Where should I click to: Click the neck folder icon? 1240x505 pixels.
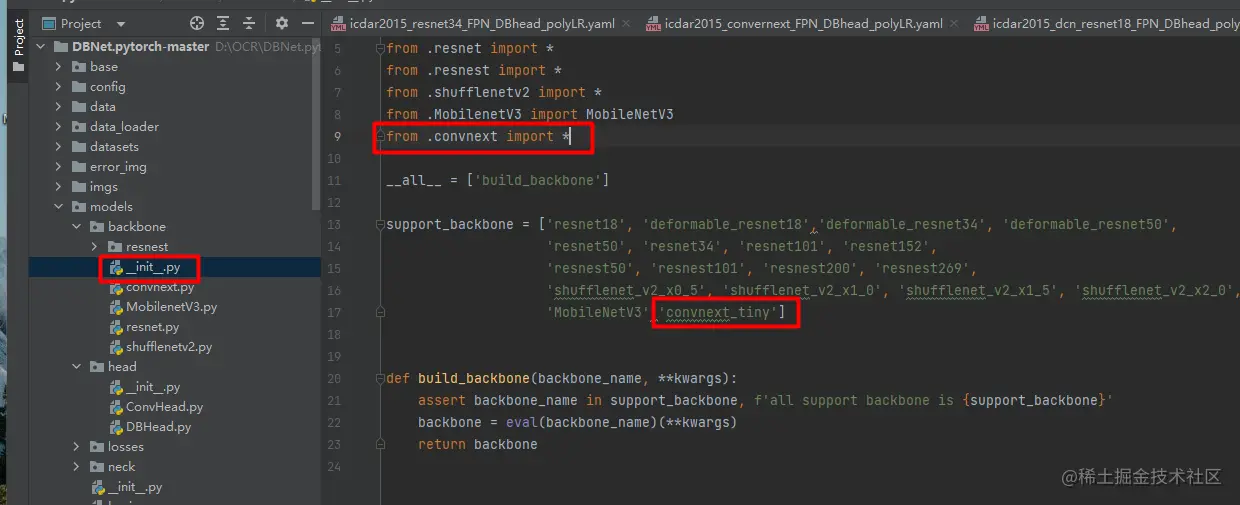(97, 467)
